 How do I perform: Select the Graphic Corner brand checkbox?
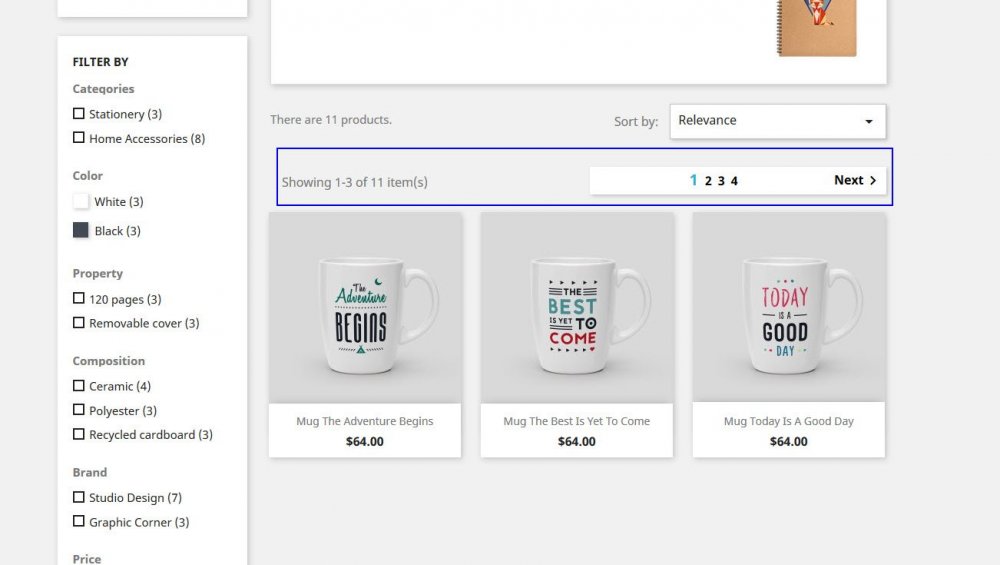tap(78, 521)
